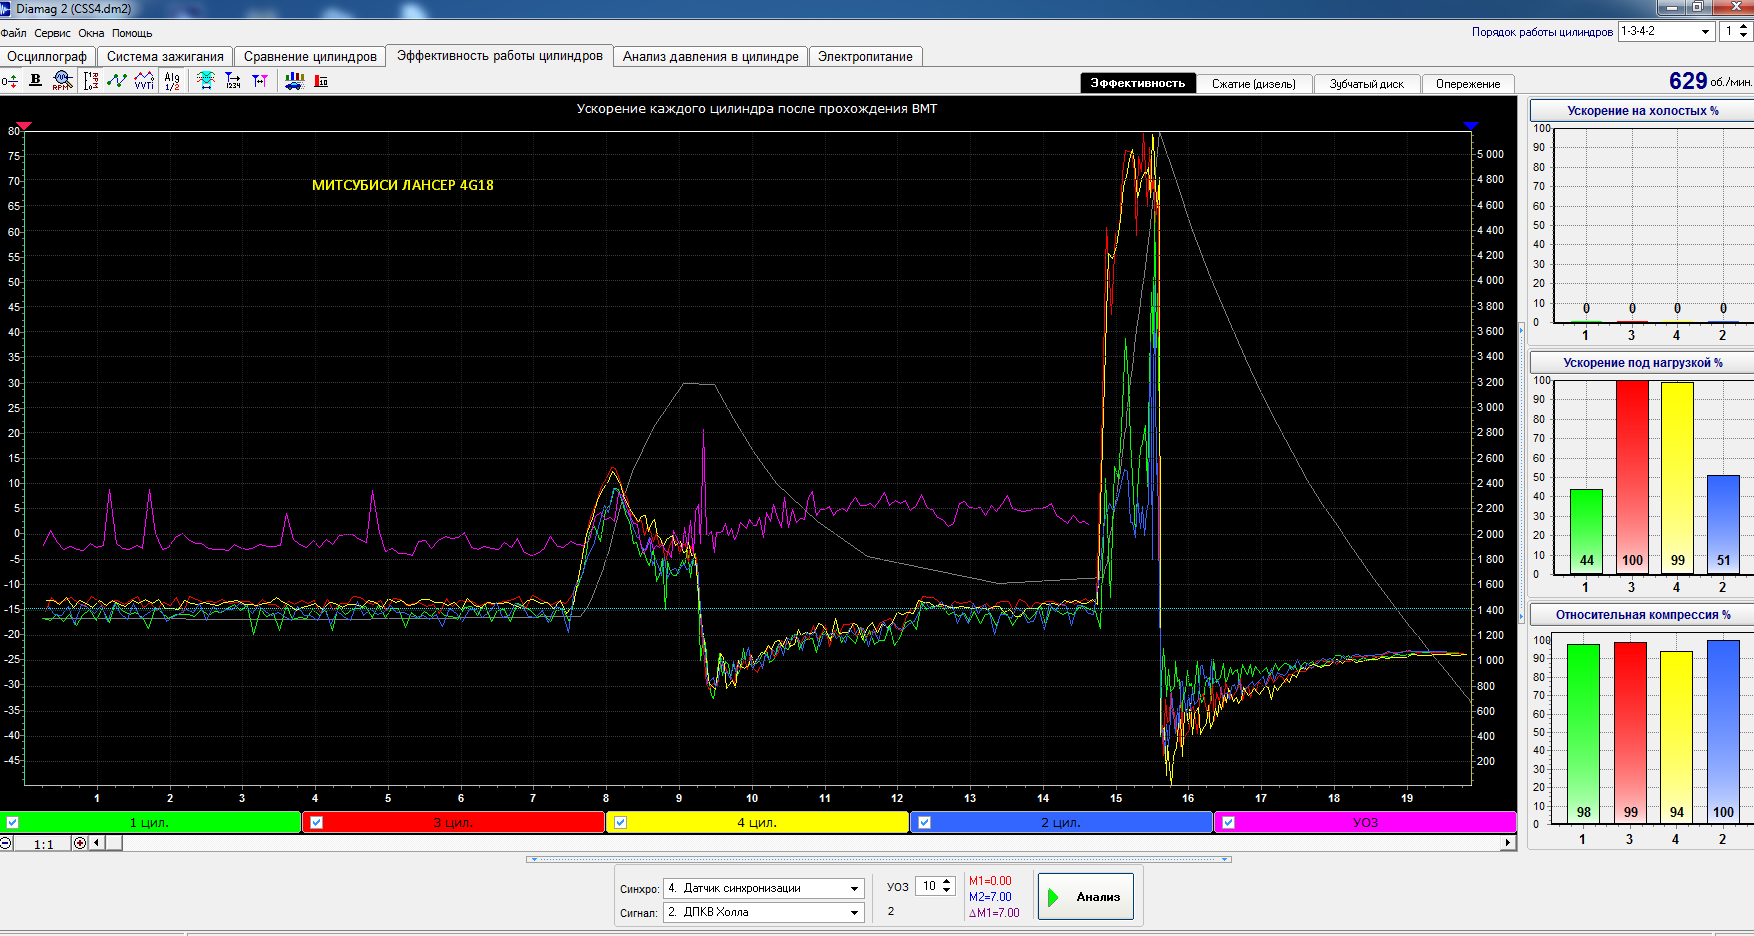Click the car with bar chart icon

point(294,81)
